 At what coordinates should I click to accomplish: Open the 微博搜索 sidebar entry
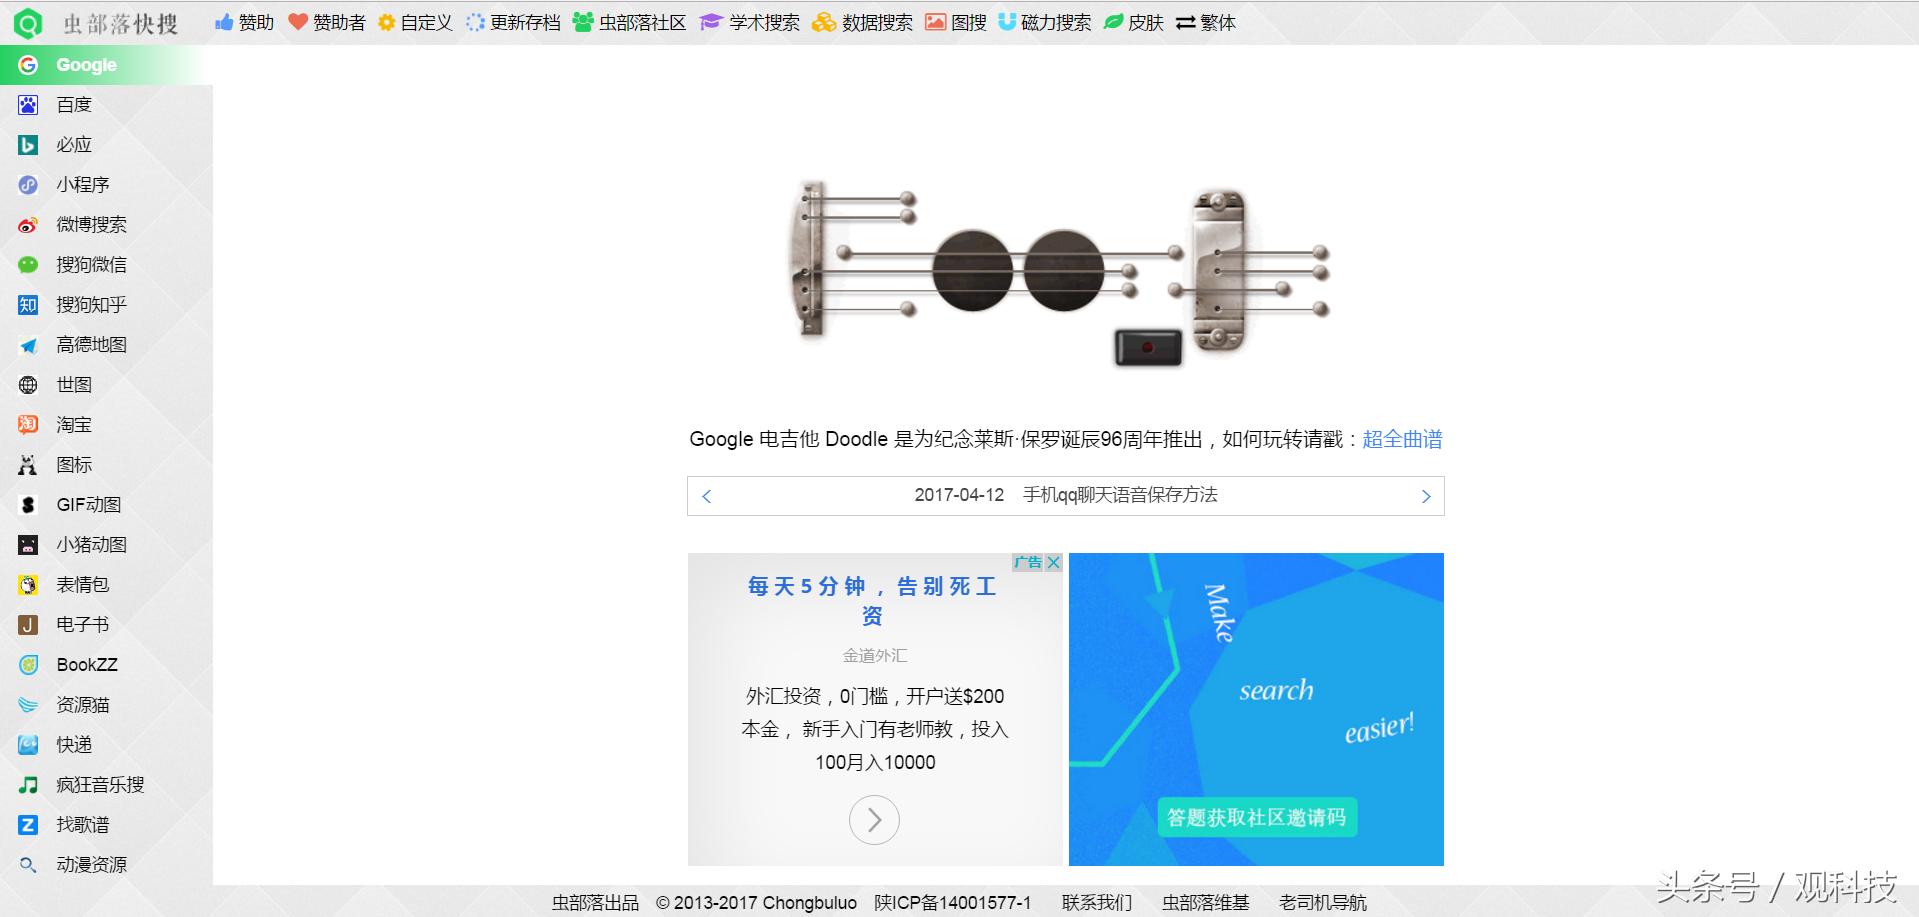pos(92,224)
